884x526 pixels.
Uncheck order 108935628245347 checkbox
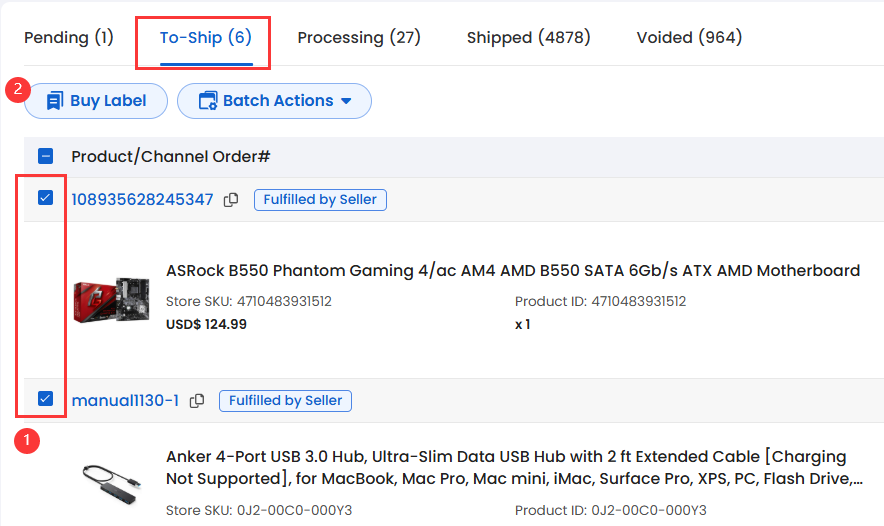[45, 198]
